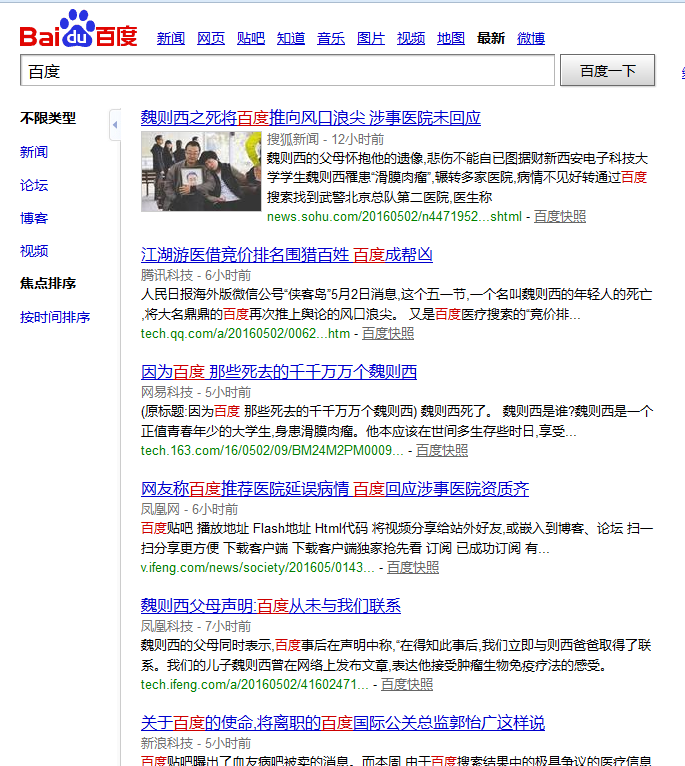The width and height of the screenshot is (685, 766).
Task: Open the 贴吧 tab
Action: (x=251, y=38)
